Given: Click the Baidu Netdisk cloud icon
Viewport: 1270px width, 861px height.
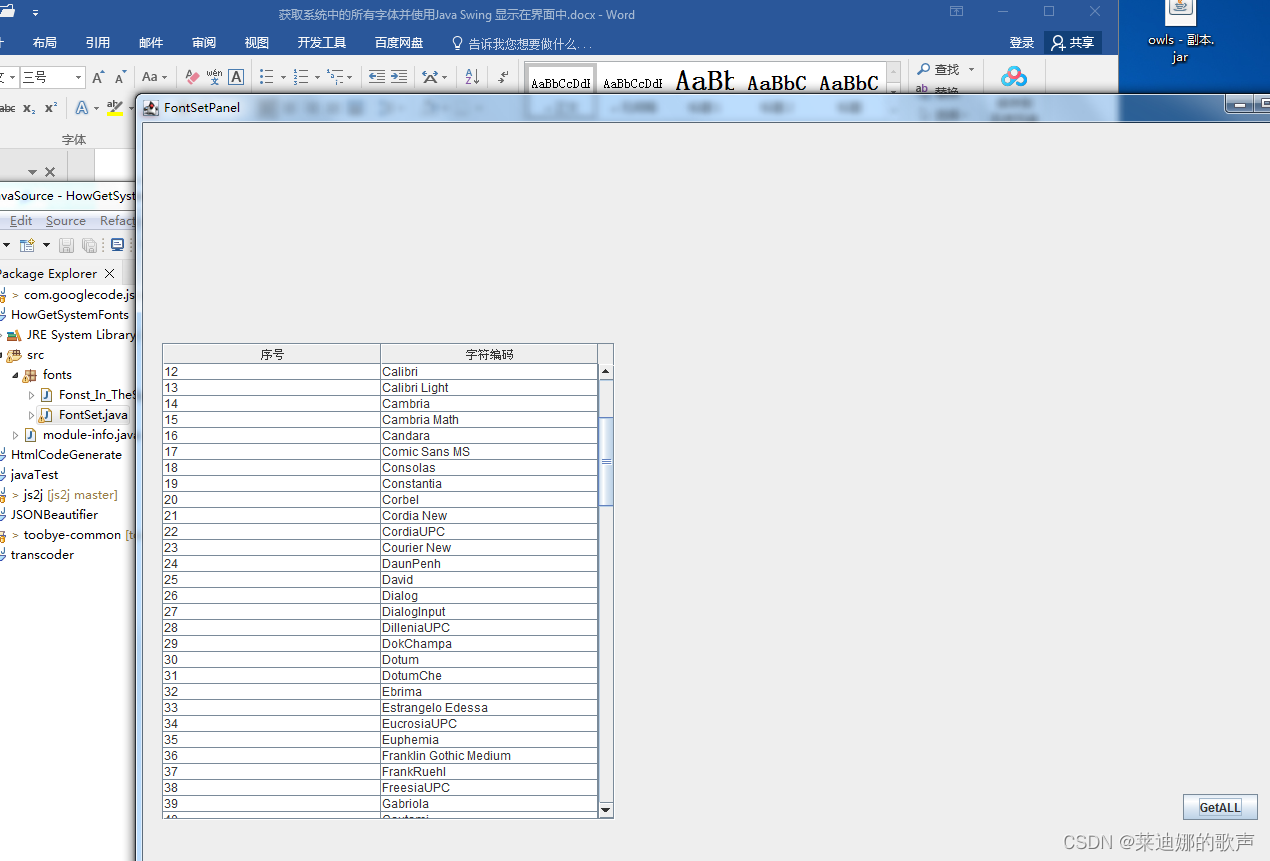Looking at the screenshot, I should [x=1015, y=76].
